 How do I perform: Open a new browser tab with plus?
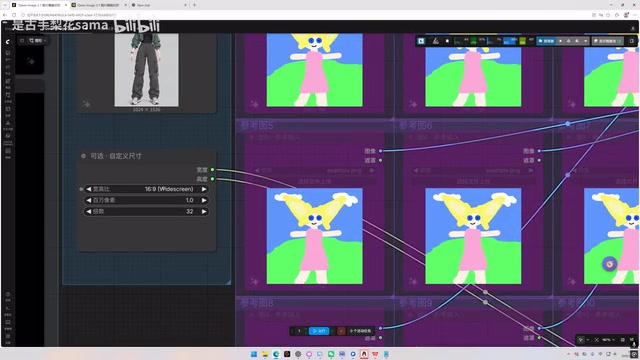(x=194, y=5)
